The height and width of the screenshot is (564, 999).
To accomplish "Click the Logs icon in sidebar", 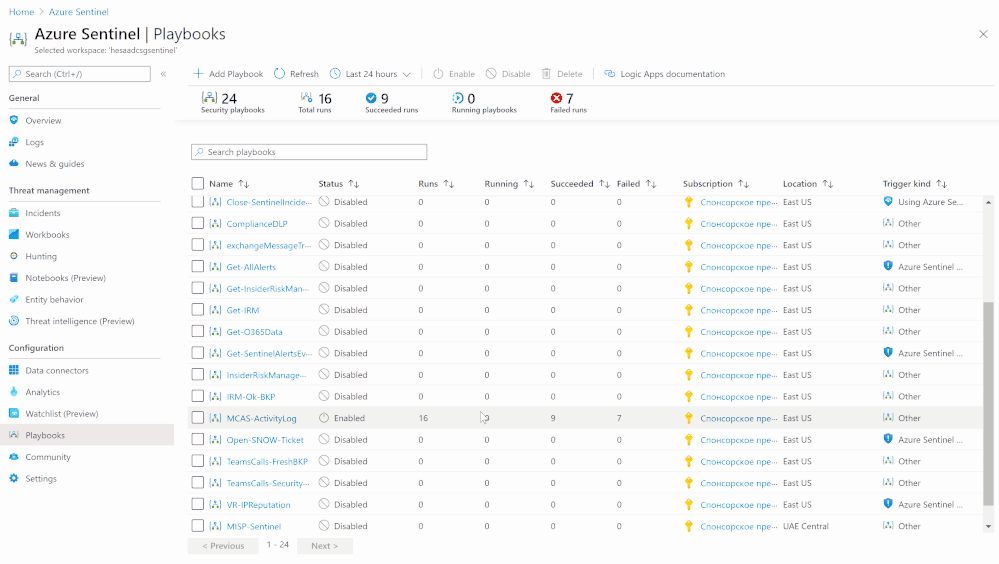I will click(14, 141).
